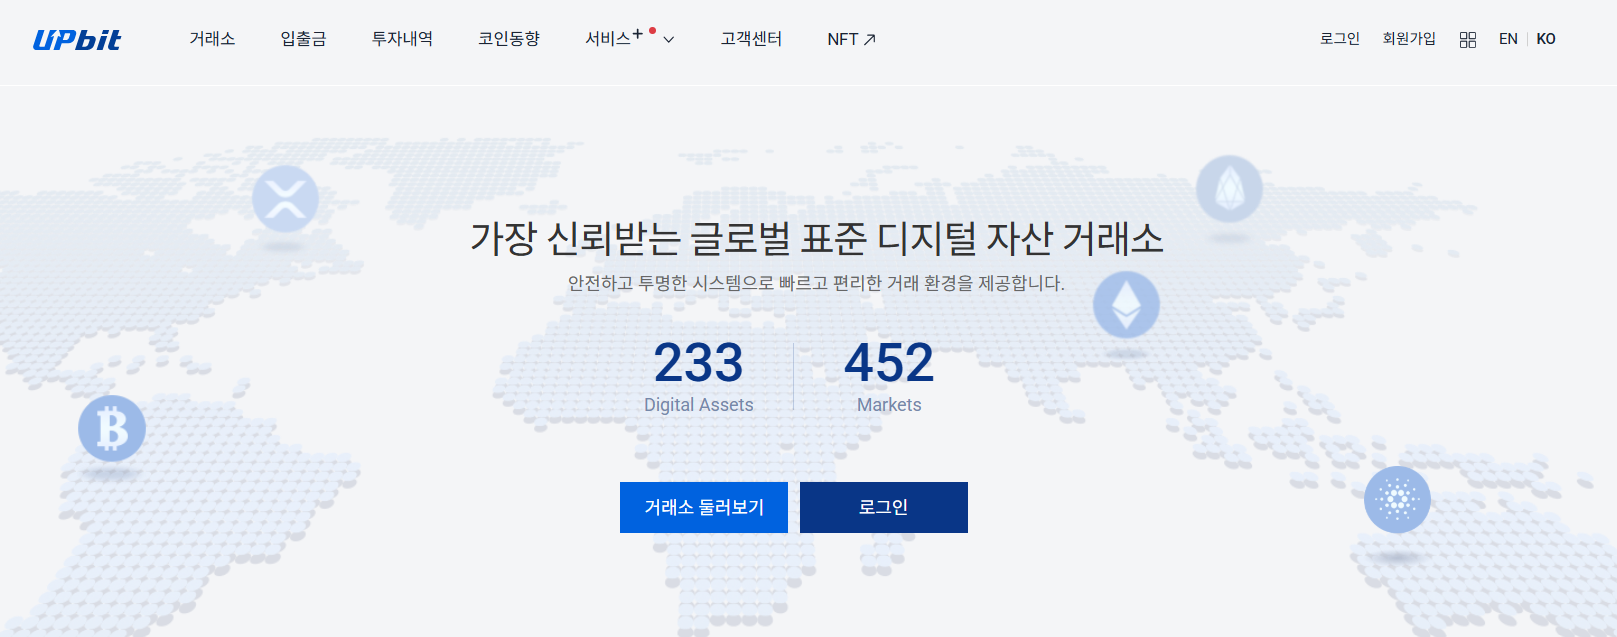Click the Ethereum coin icon on map
The image size is (1617, 637).
[x=1126, y=305]
